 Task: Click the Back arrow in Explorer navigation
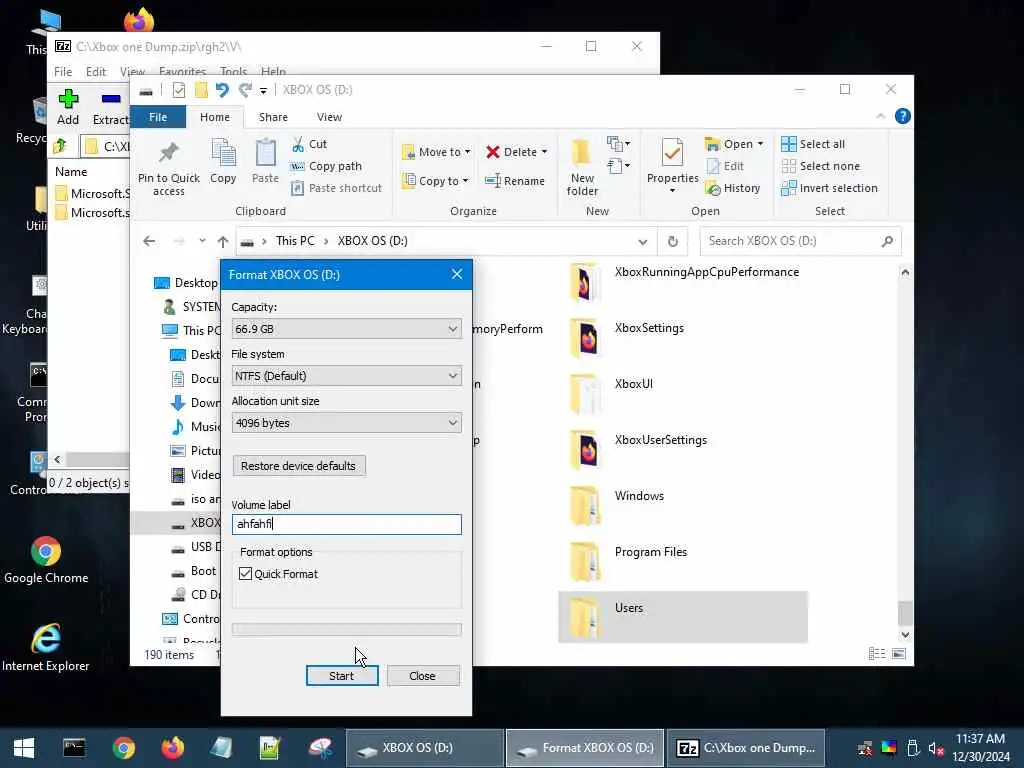(x=149, y=241)
